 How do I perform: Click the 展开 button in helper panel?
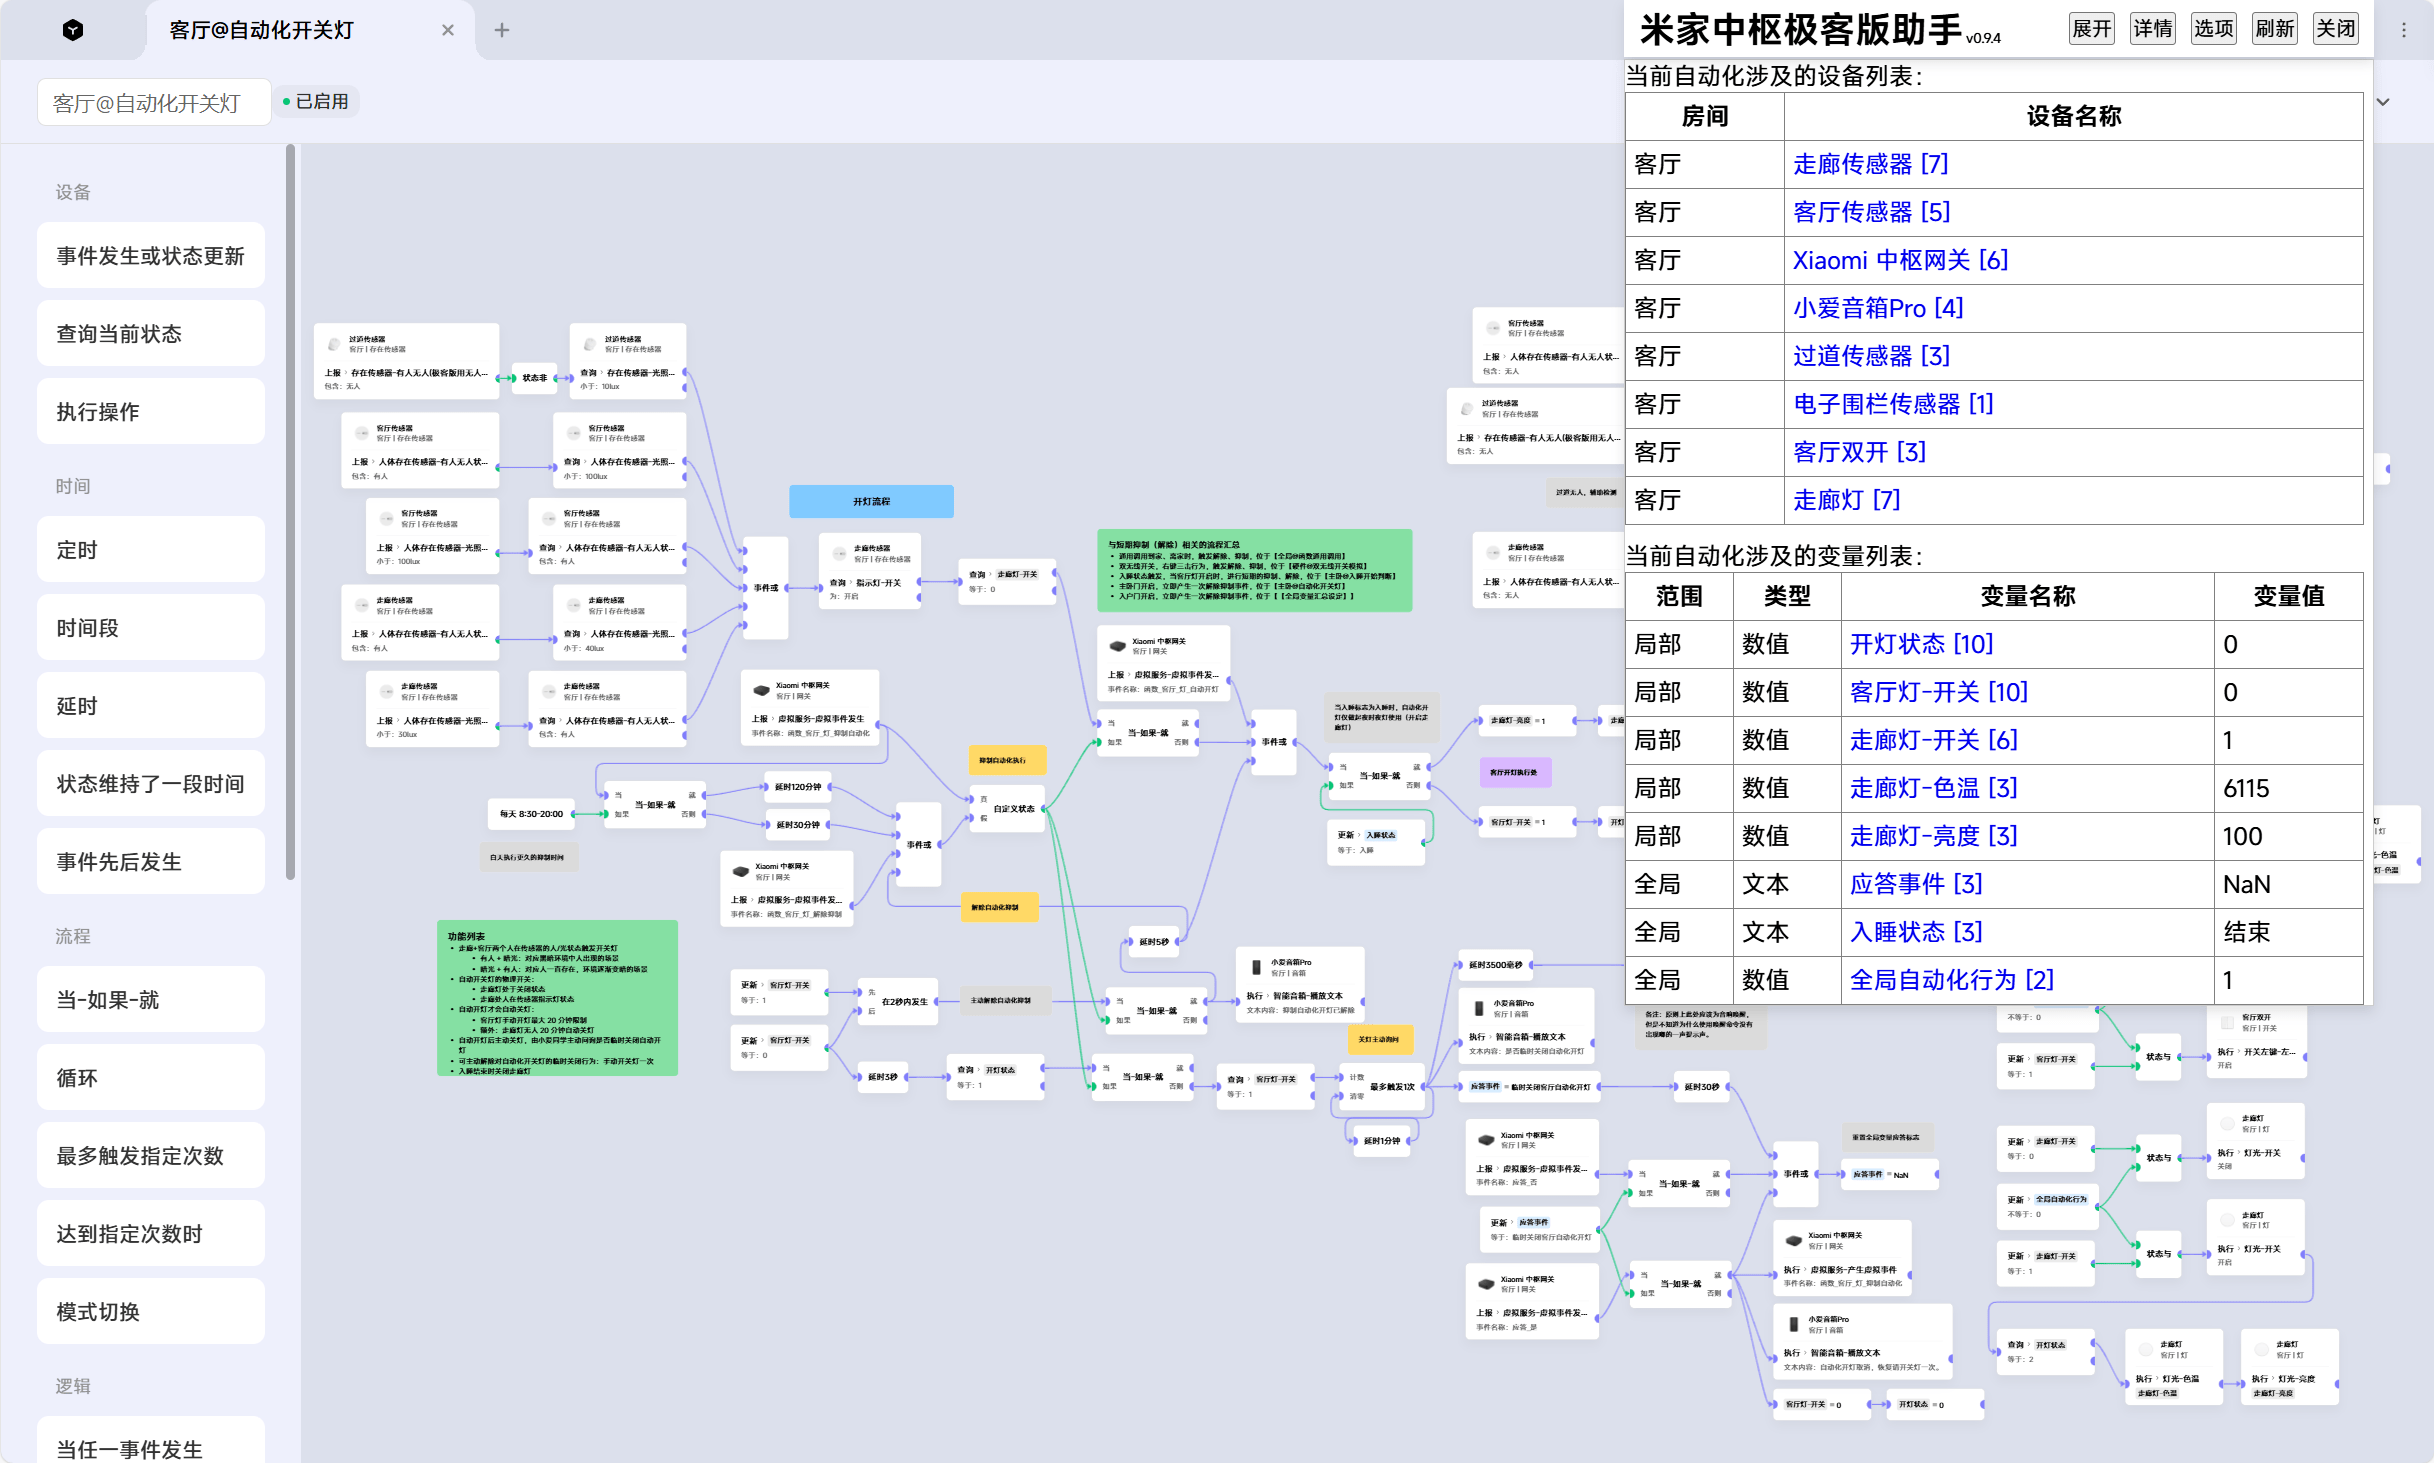pyautogui.click(x=2092, y=28)
